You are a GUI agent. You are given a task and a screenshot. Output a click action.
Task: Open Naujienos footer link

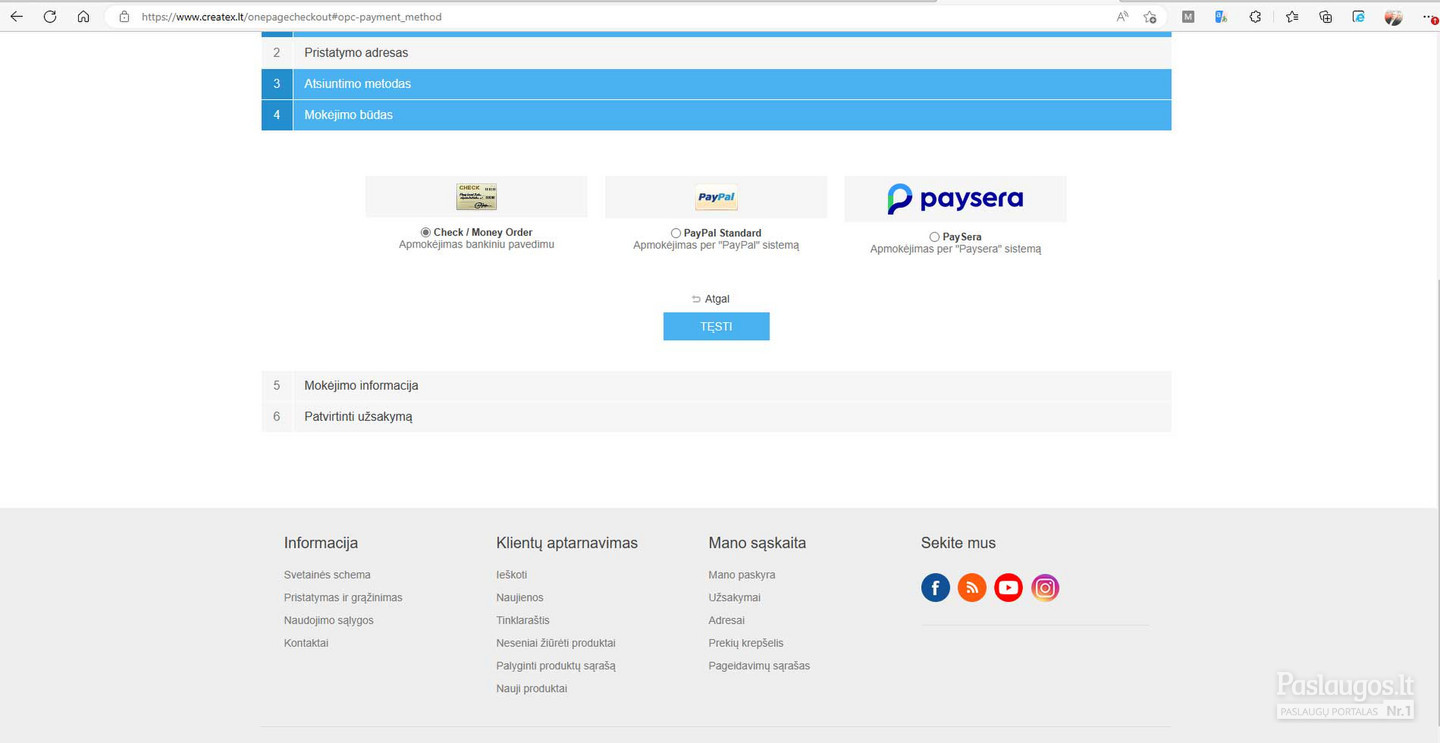pyautogui.click(x=520, y=598)
